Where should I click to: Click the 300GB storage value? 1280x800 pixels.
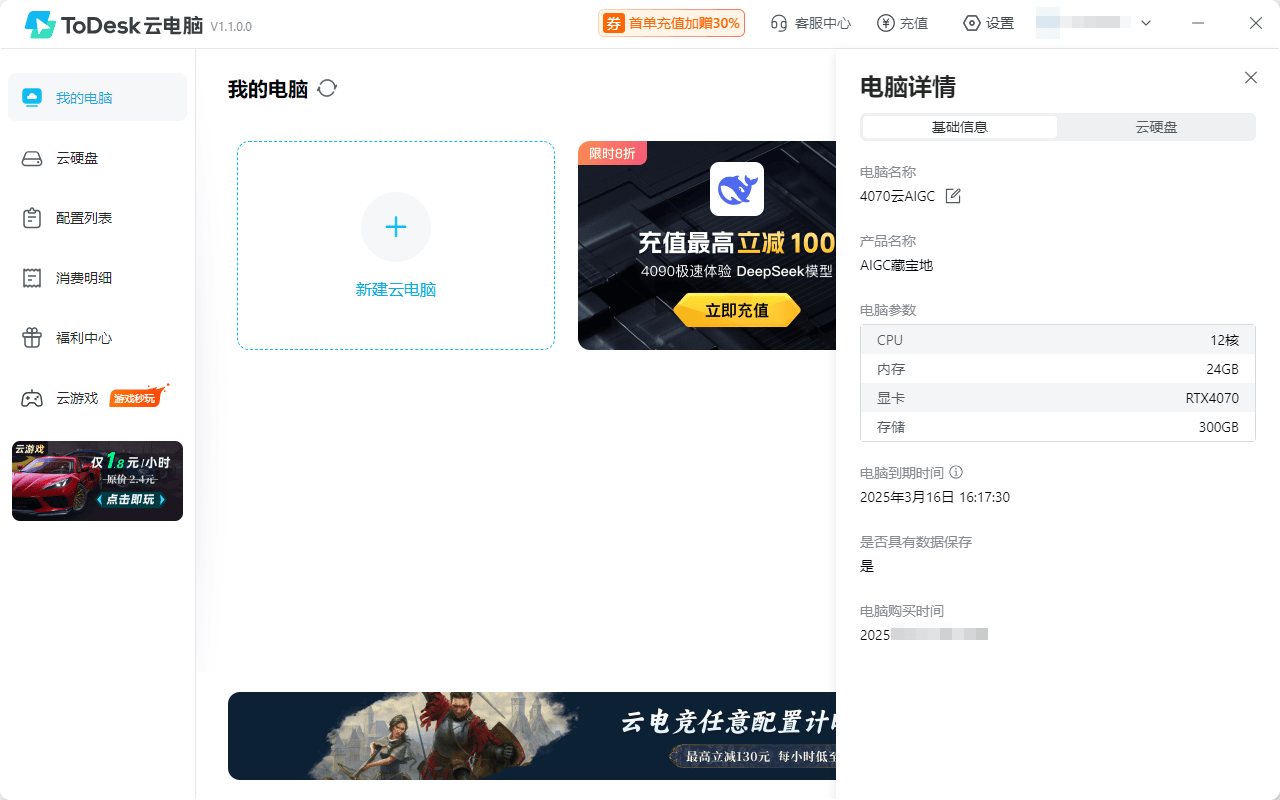coord(1219,427)
